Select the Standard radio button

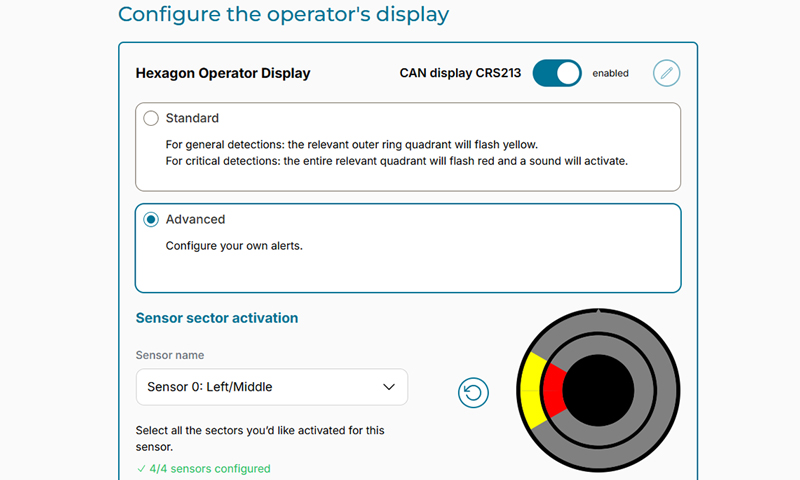(151, 118)
